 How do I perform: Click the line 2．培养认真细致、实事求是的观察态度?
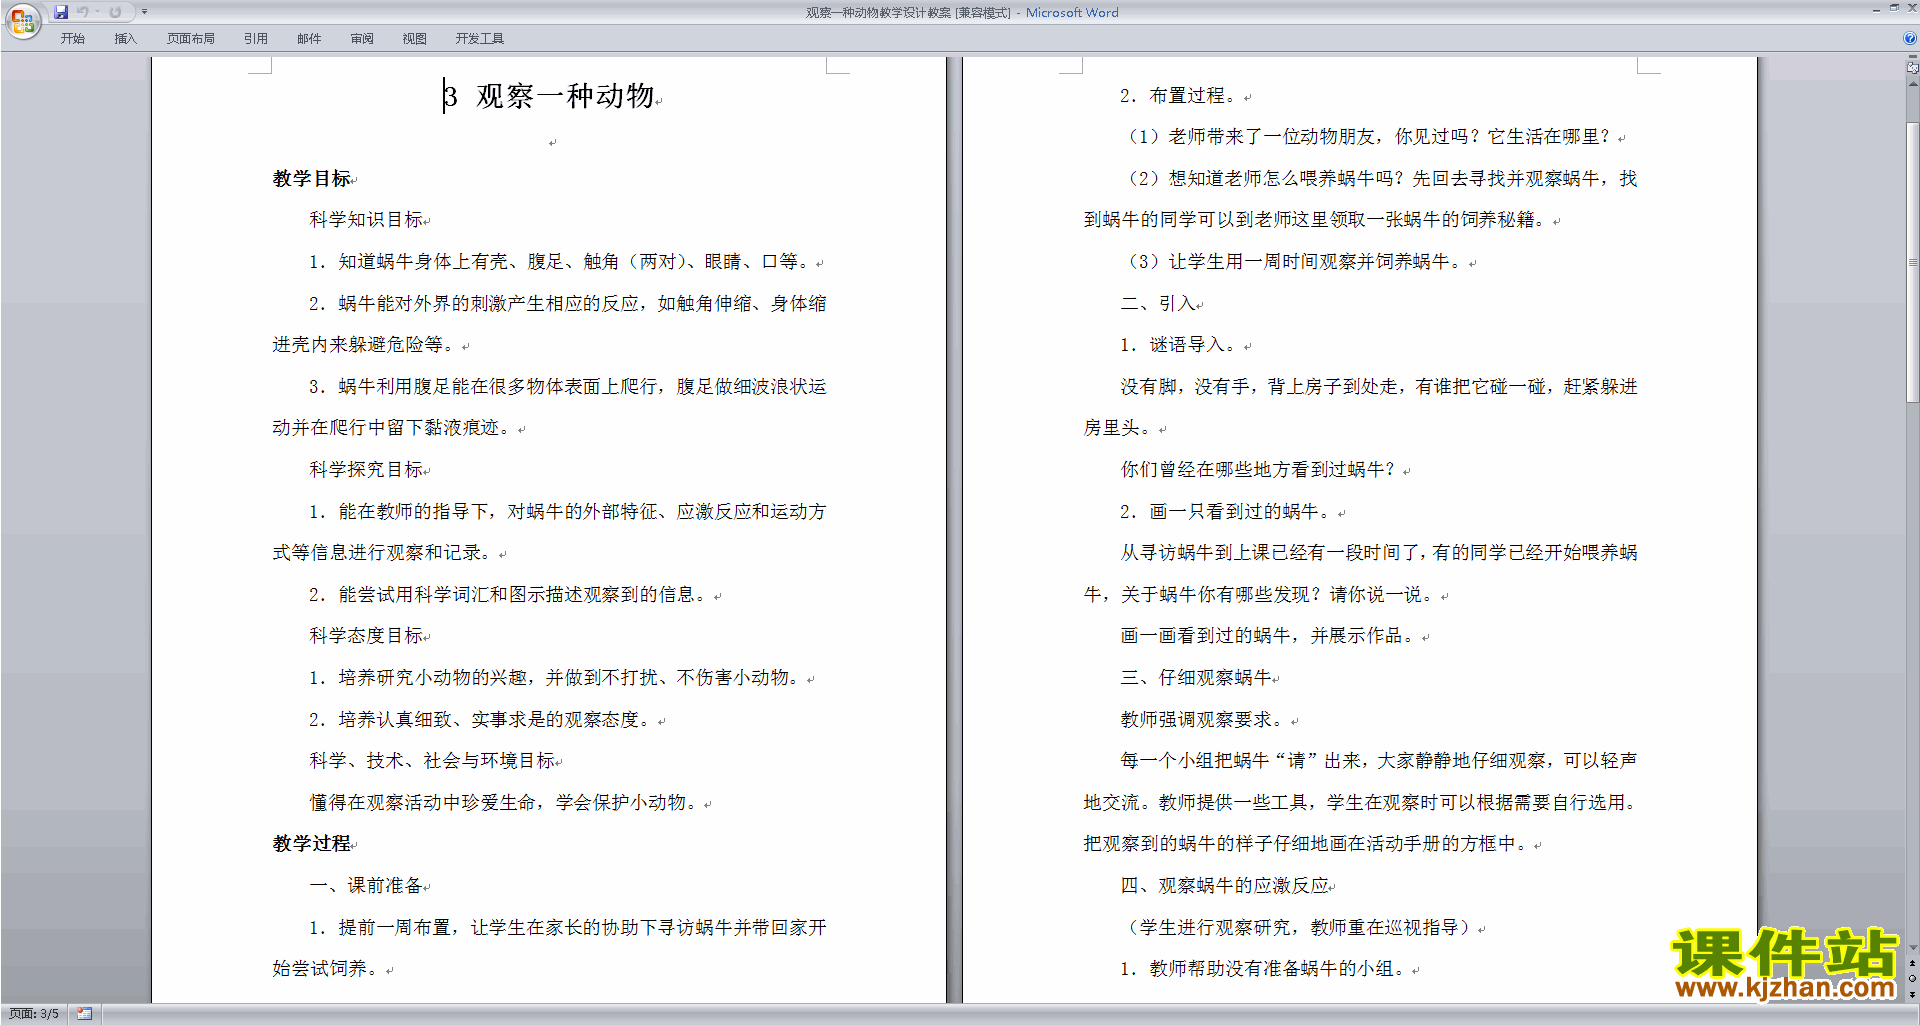coord(480,720)
